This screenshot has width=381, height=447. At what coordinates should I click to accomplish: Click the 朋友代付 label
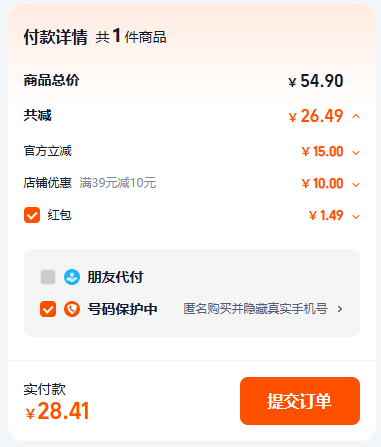tap(115, 277)
